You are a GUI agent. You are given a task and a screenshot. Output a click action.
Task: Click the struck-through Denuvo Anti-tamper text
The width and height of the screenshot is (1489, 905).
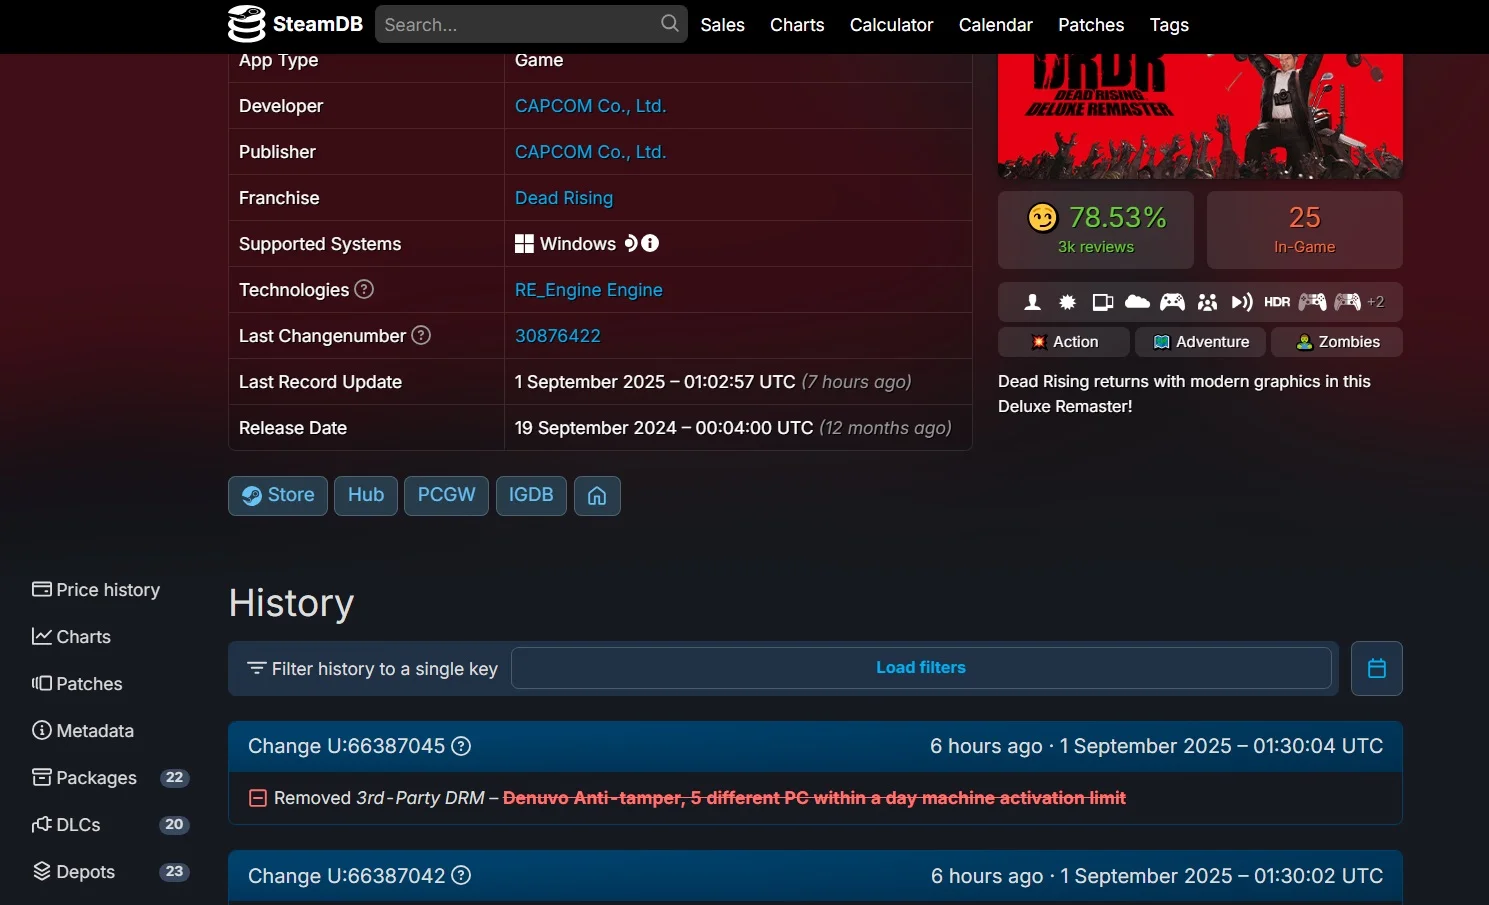[814, 798]
